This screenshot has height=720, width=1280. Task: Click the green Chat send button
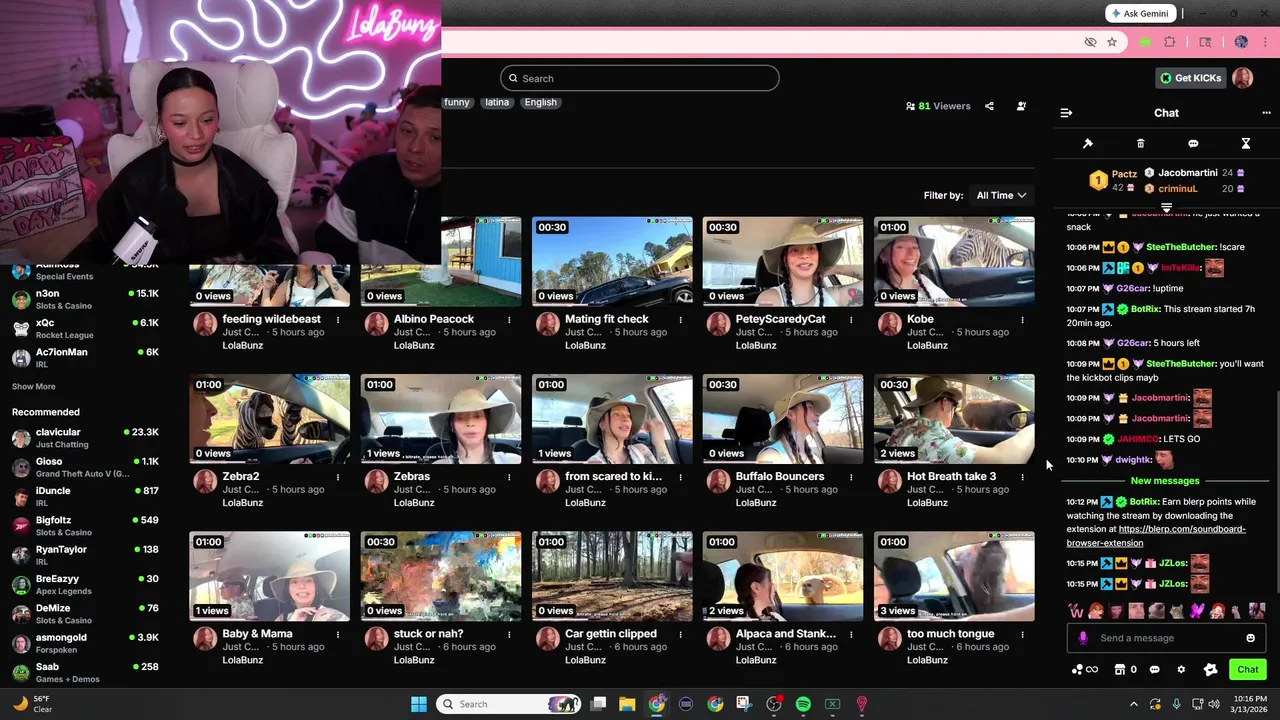(1247, 670)
